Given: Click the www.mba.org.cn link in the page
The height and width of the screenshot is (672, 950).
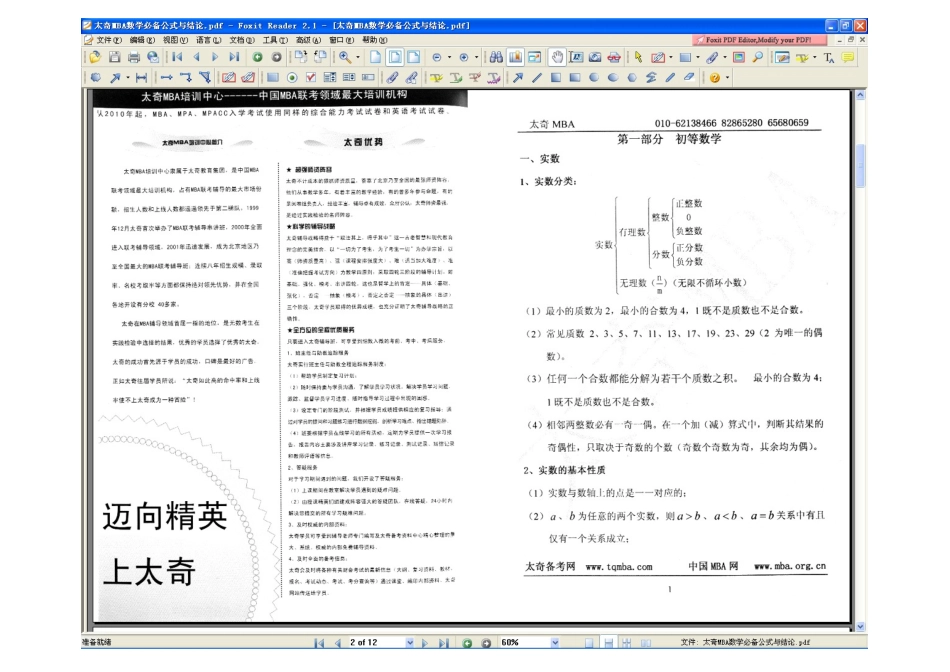Looking at the screenshot, I should pos(789,566).
